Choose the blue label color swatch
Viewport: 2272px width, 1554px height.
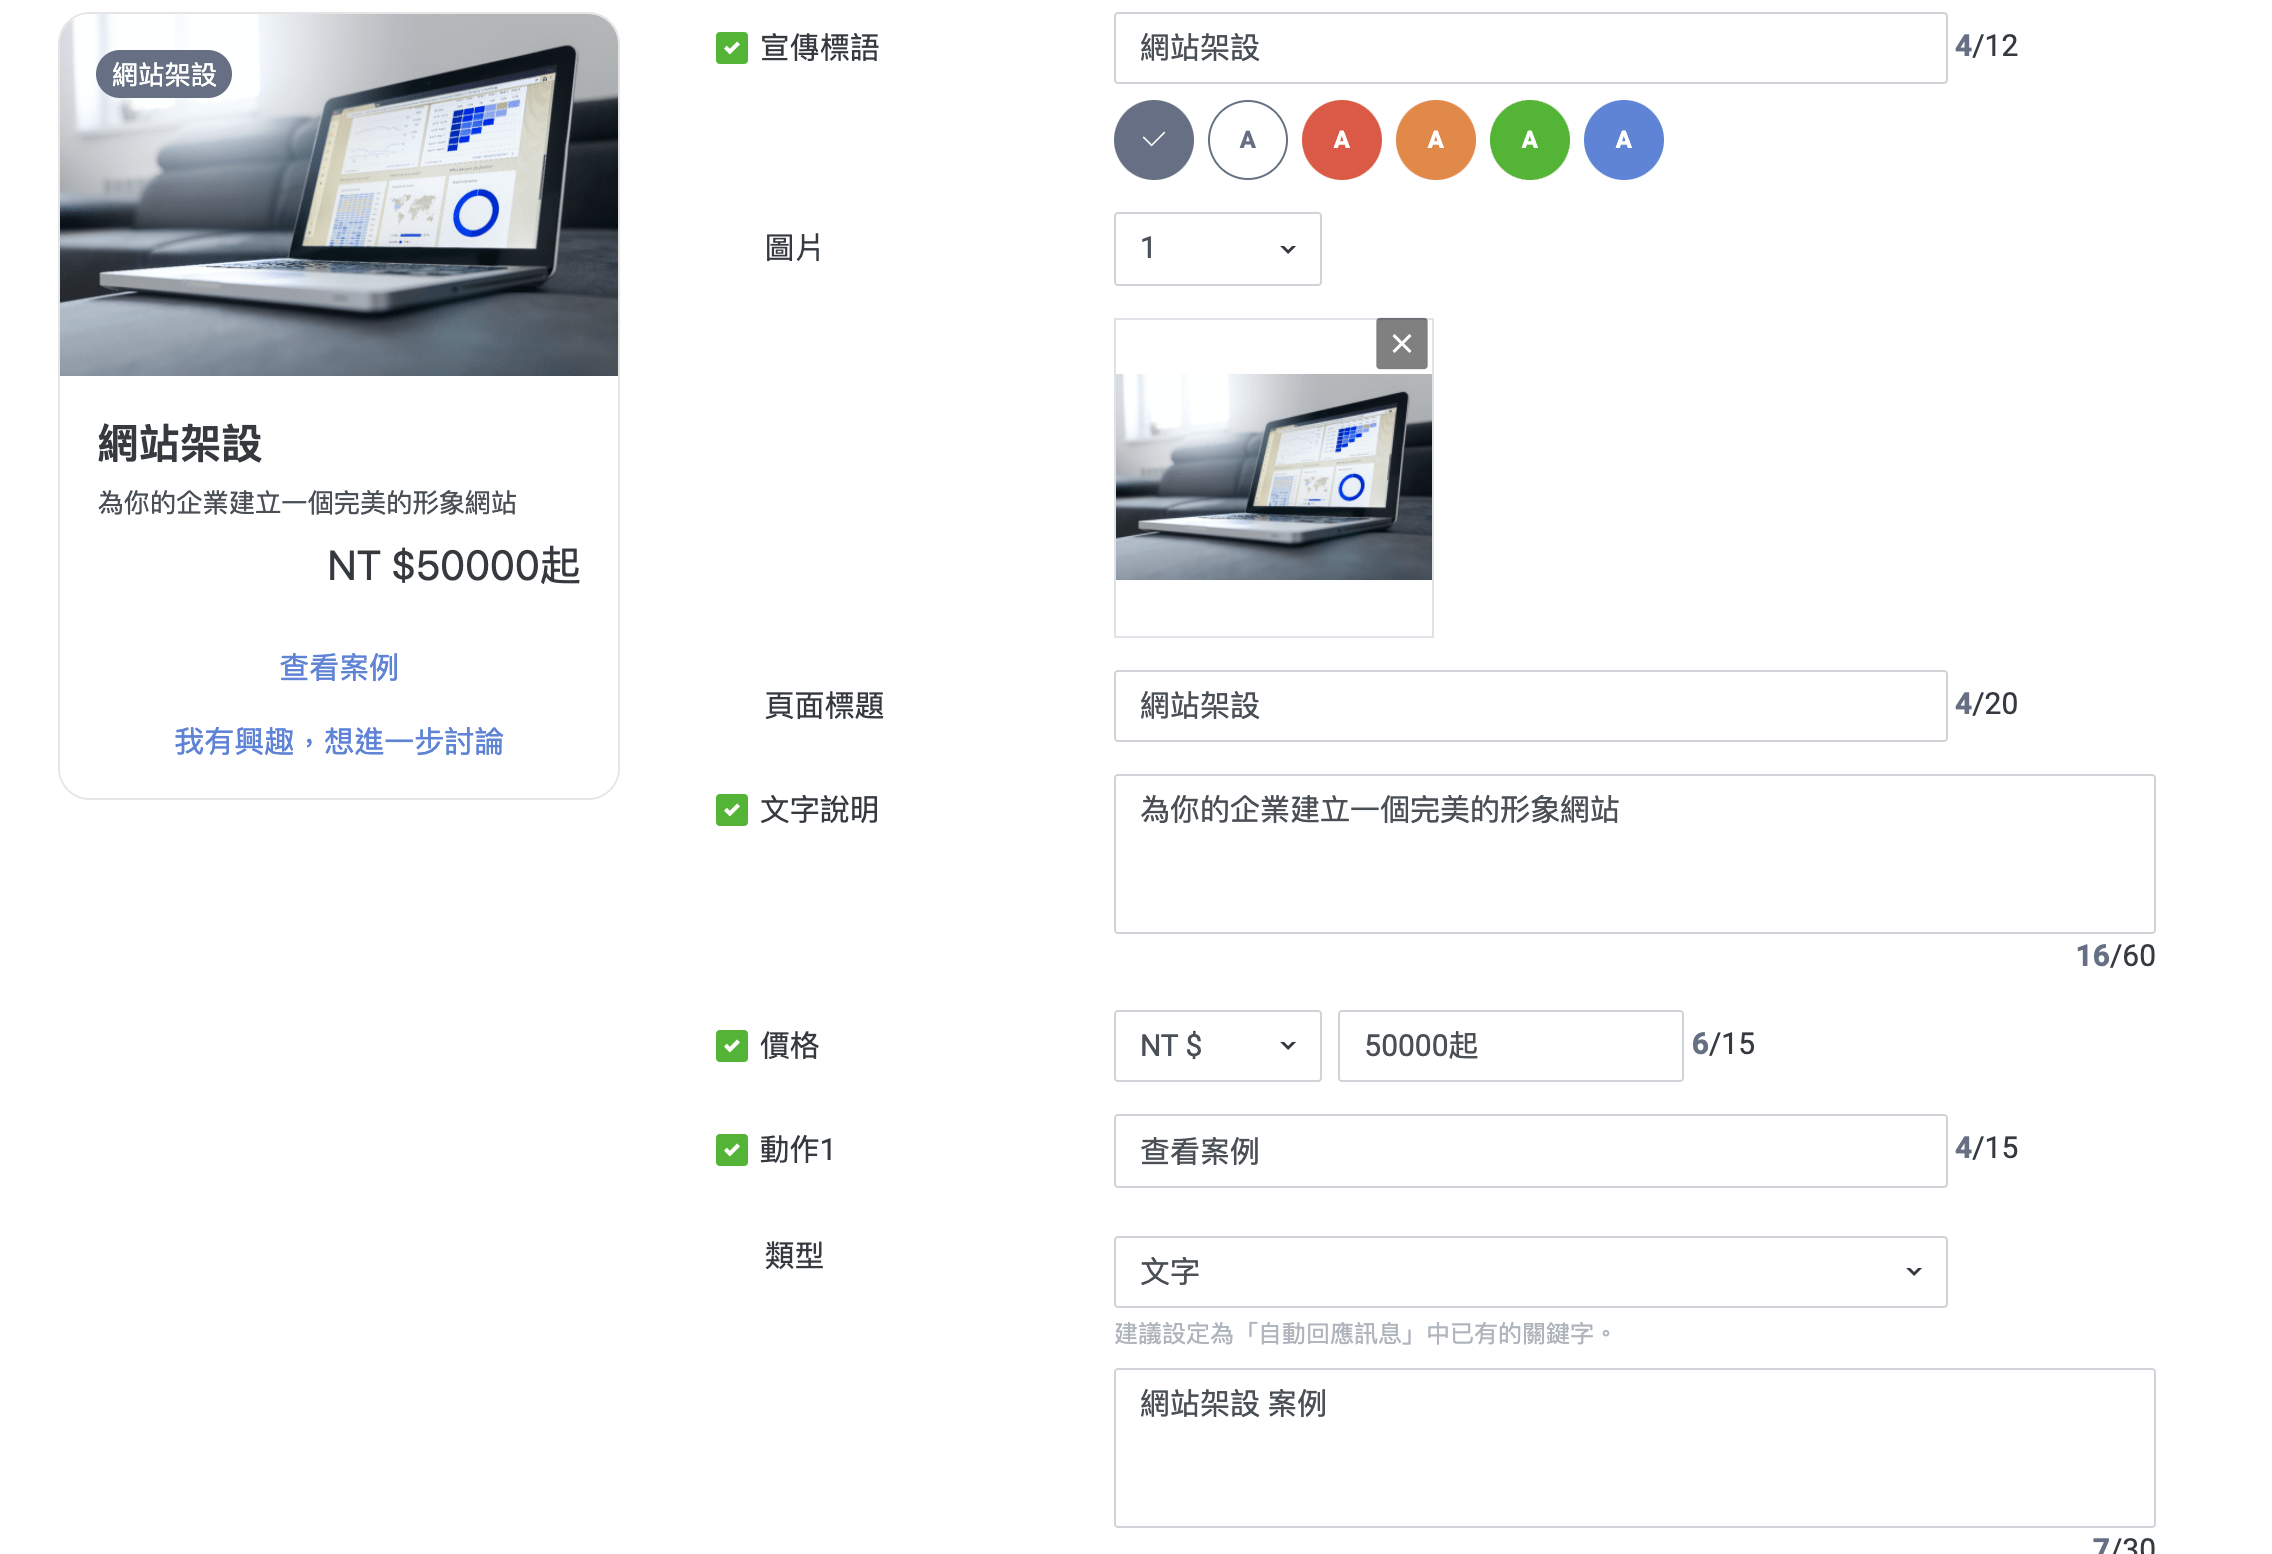click(x=1624, y=140)
